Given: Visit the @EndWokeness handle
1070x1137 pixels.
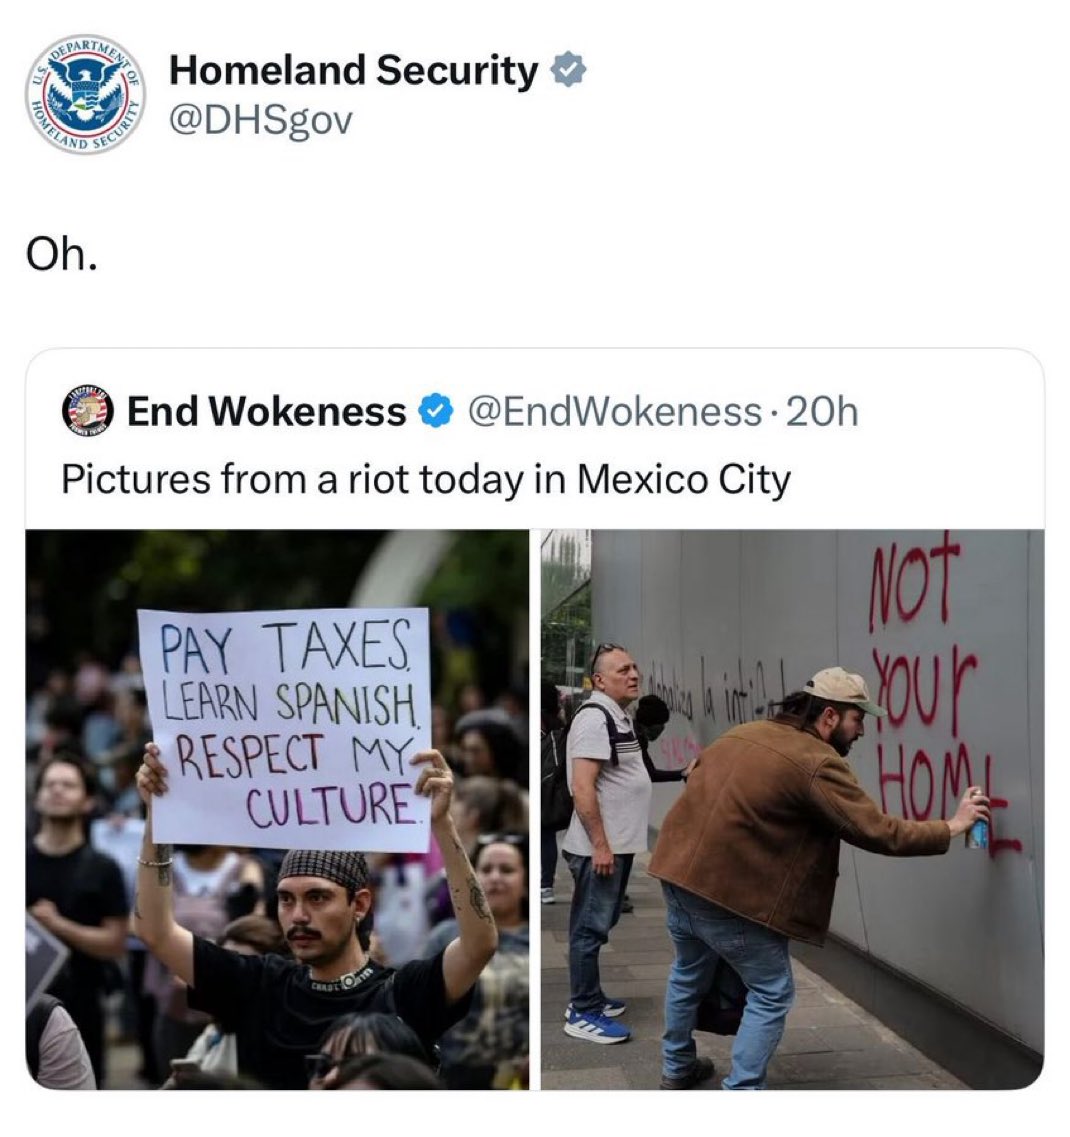Looking at the screenshot, I should pyautogui.click(x=615, y=412).
